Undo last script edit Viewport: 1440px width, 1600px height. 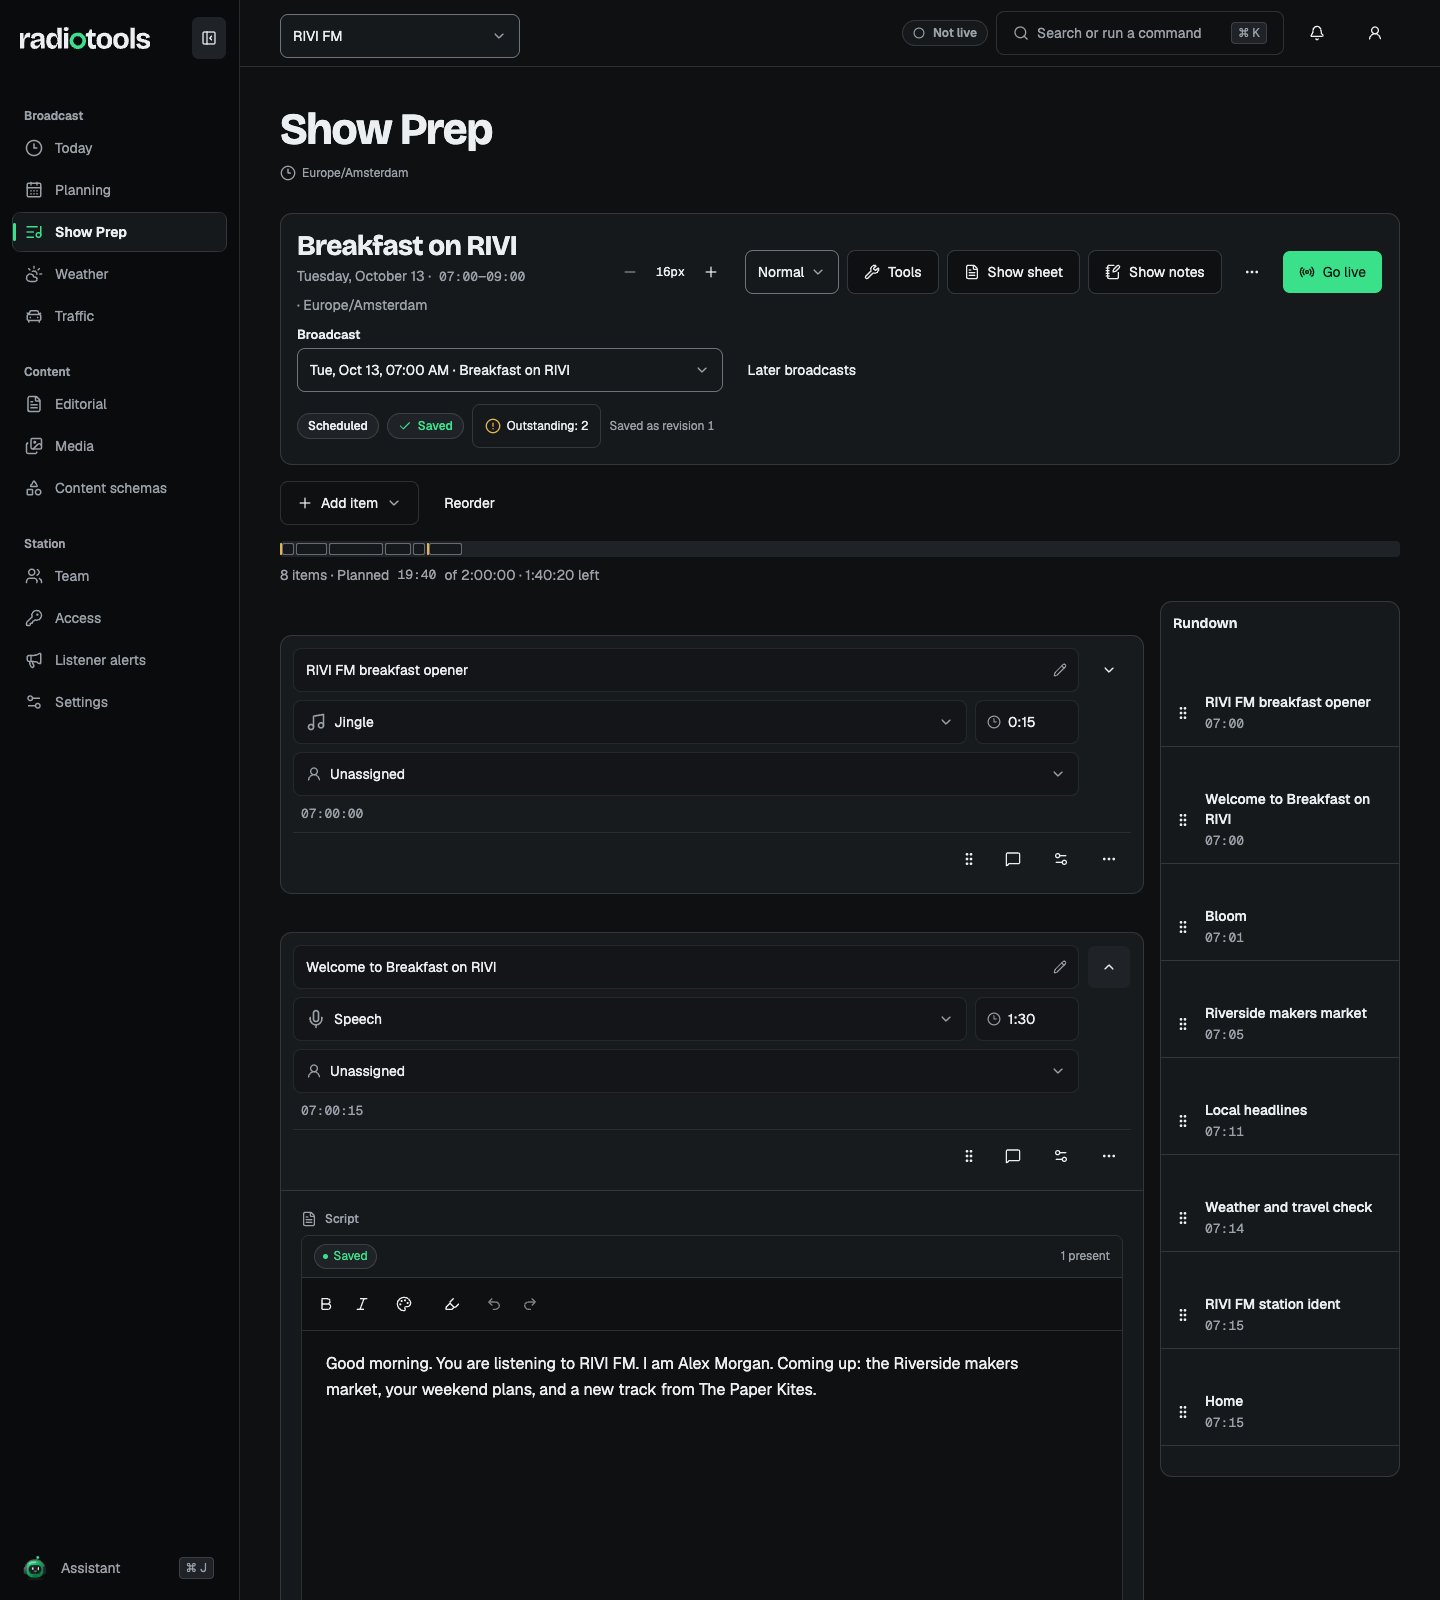(494, 1304)
